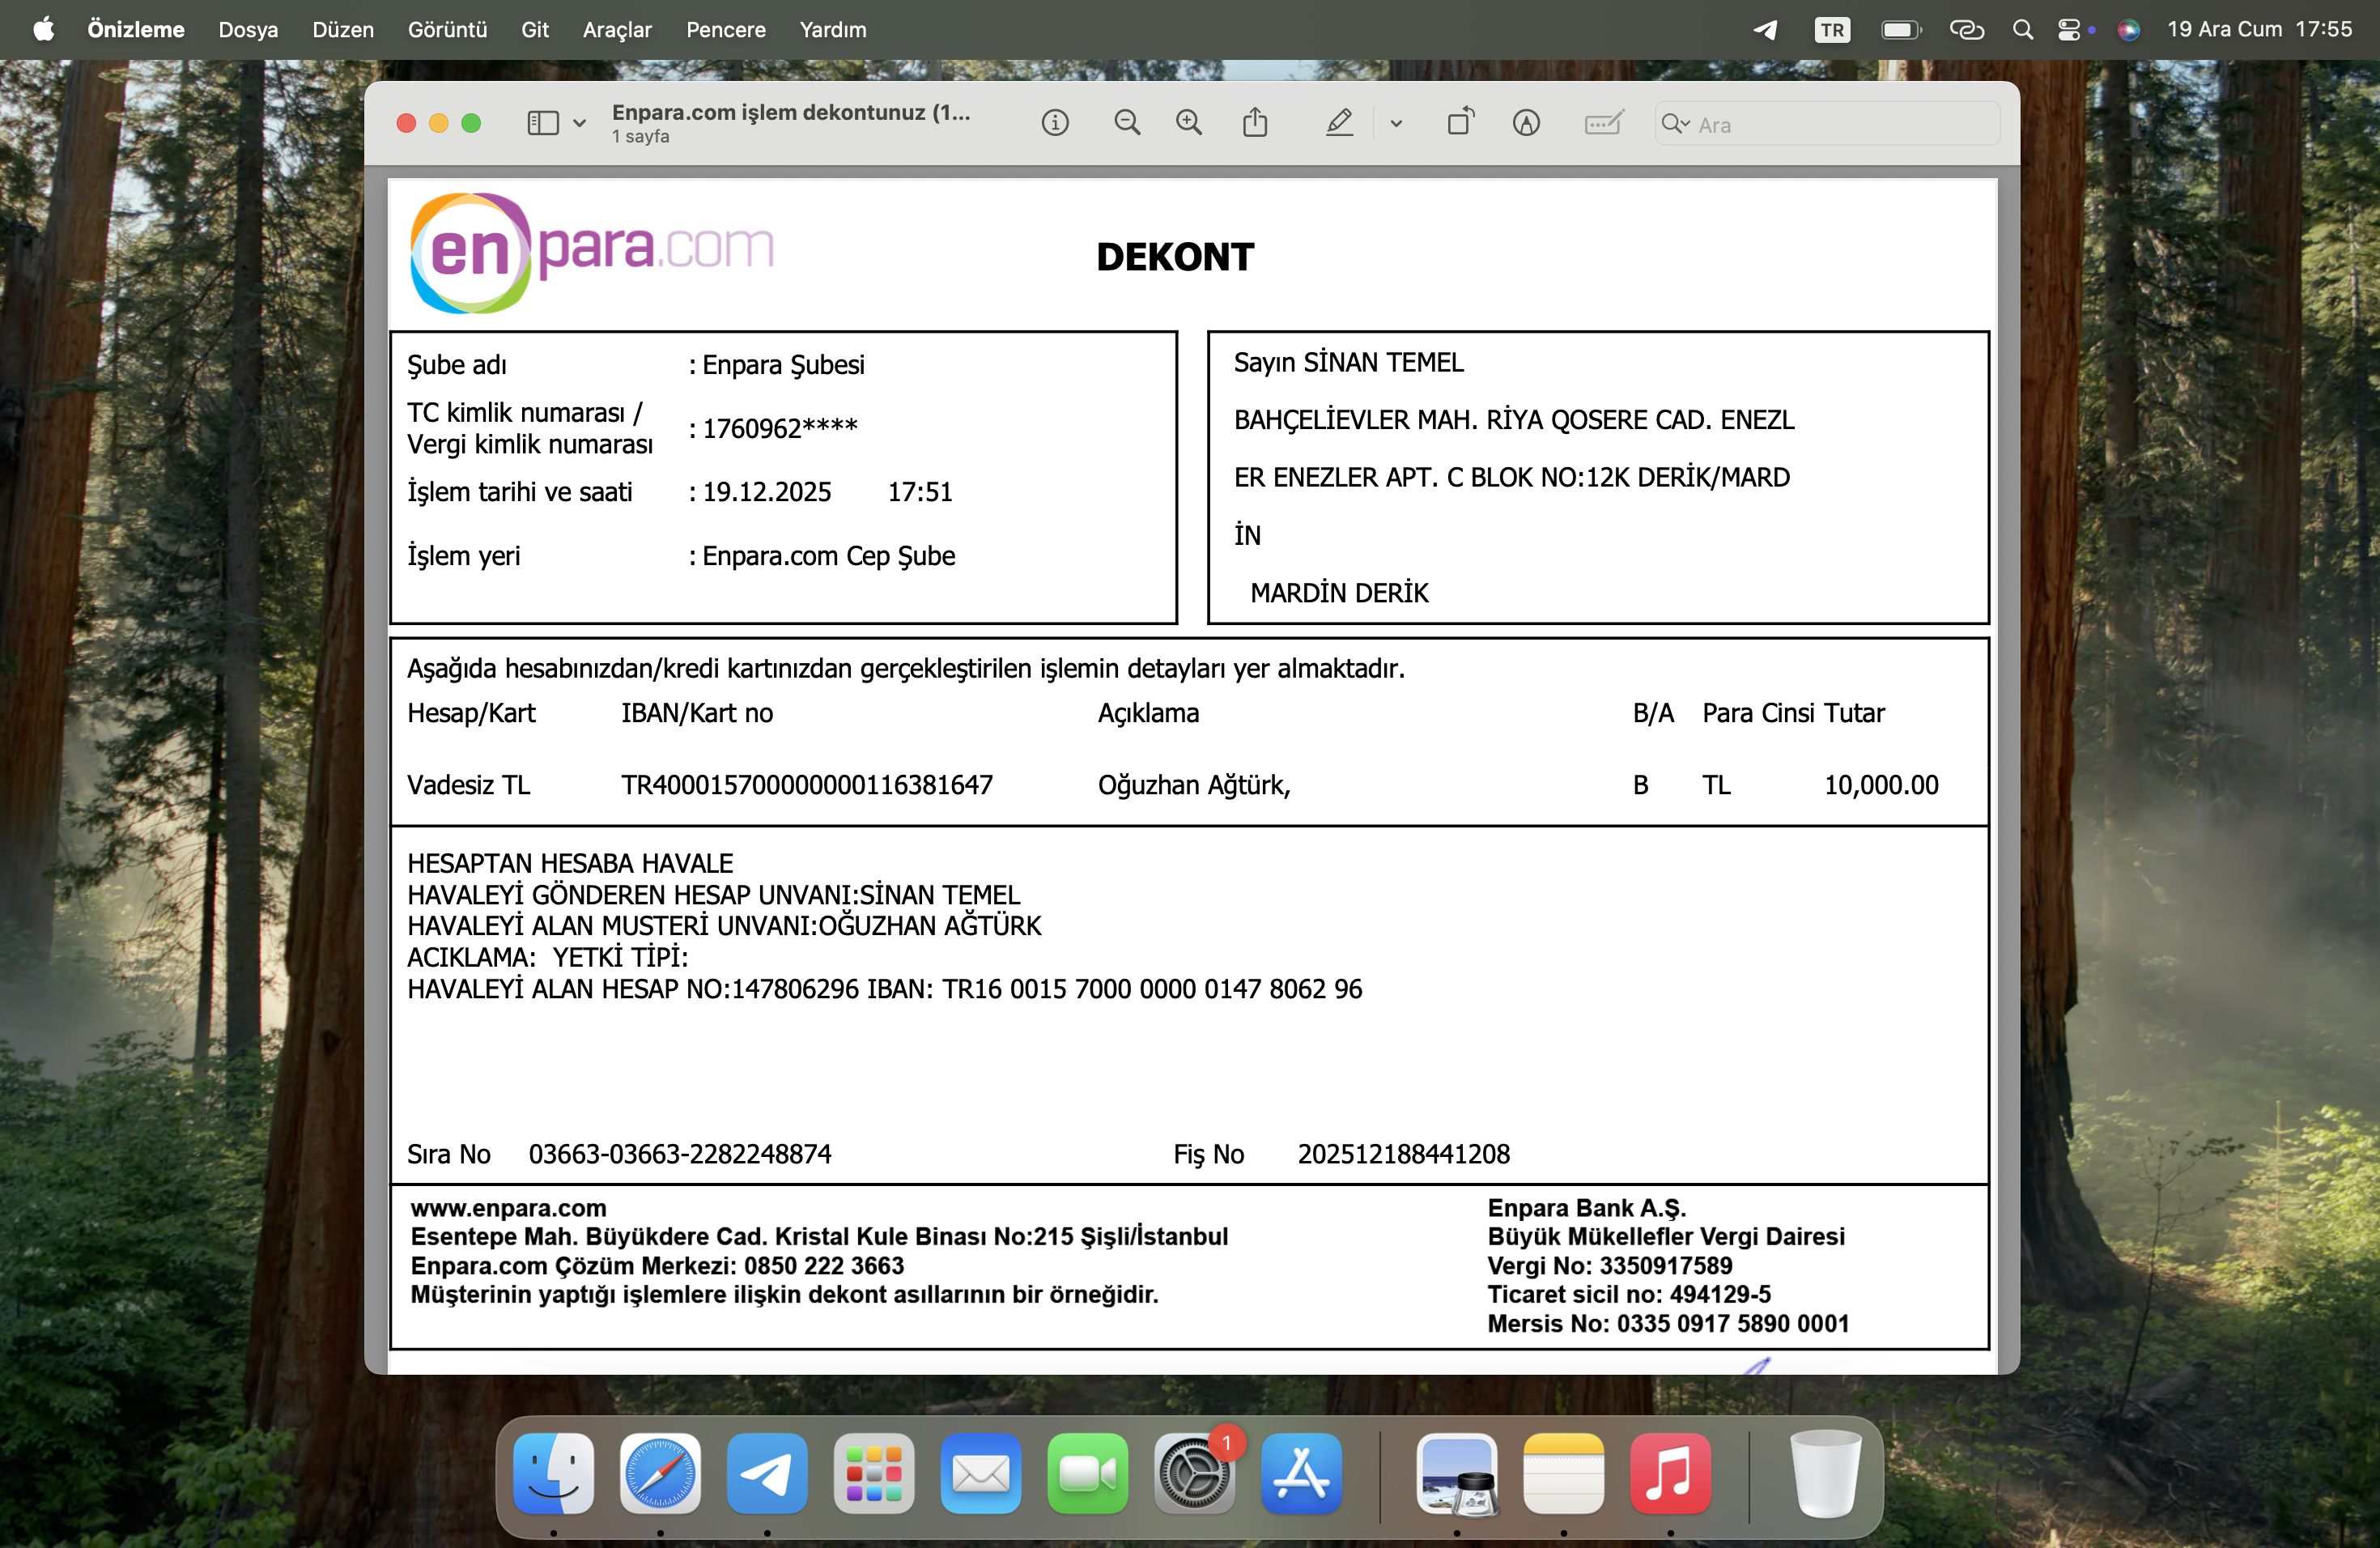Click IBAN TR400015700000000116381647
The height and width of the screenshot is (1548, 2380).
point(807,785)
